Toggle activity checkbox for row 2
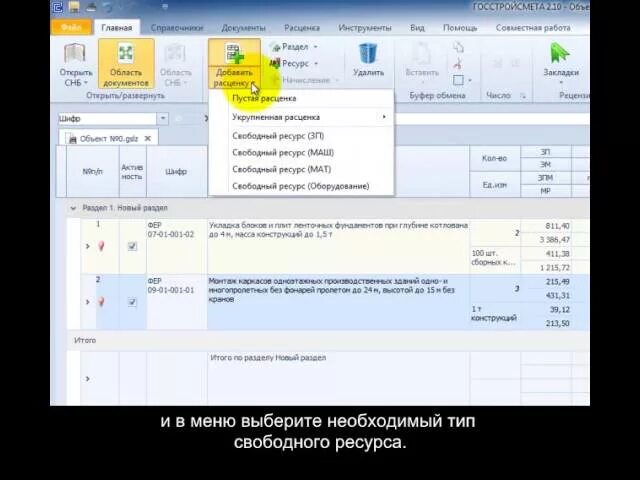 pyautogui.click(x=132, y=302)
